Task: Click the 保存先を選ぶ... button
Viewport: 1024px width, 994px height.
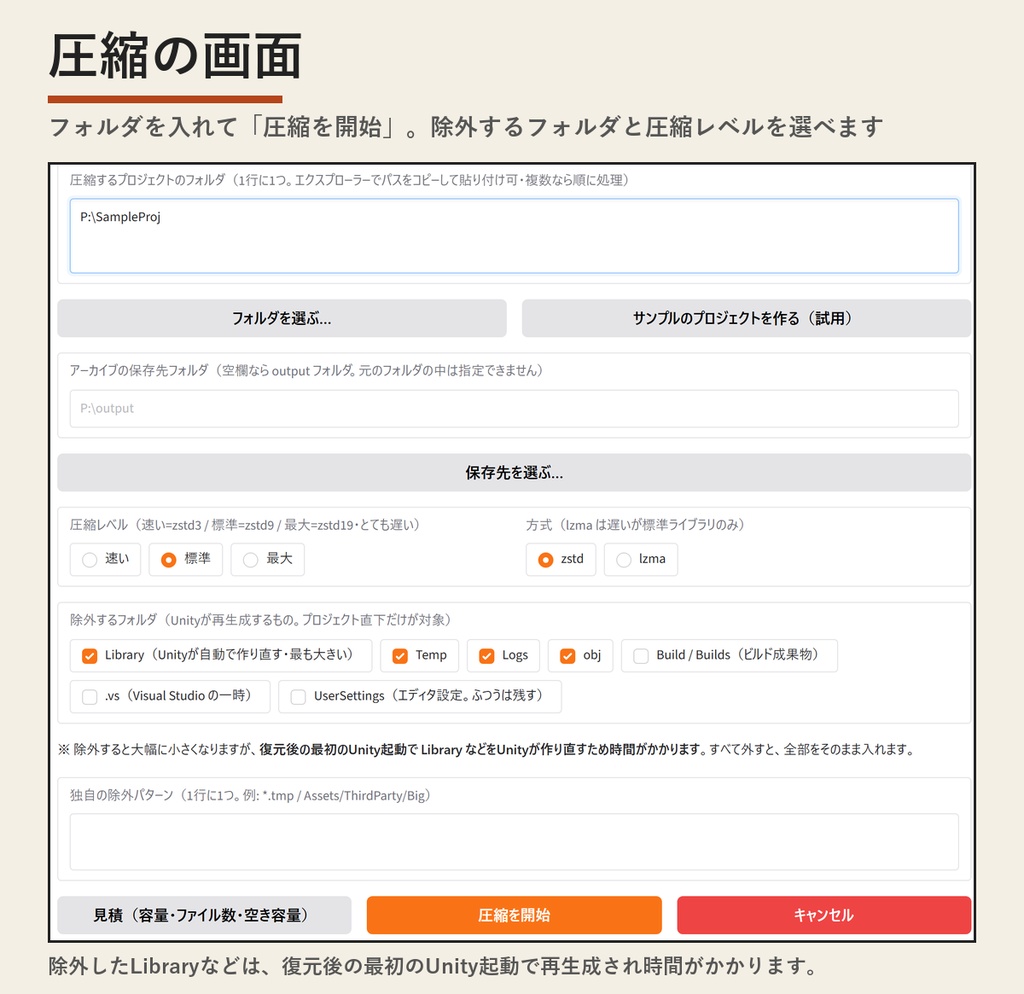Action: coord(514,472)
